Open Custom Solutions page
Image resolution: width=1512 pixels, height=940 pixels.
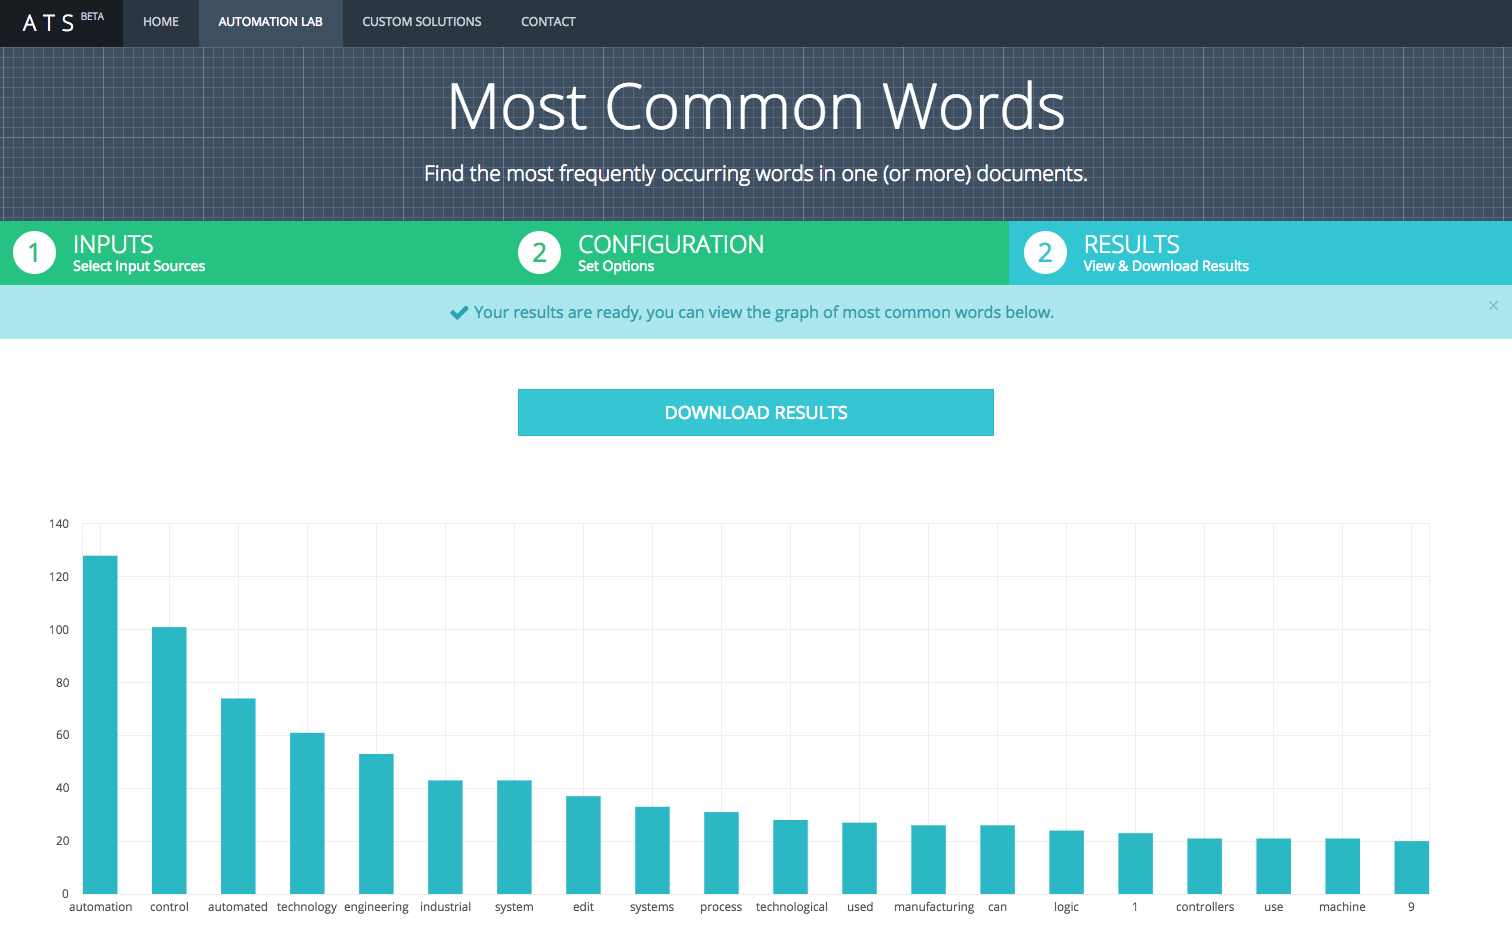click(422, 22)
